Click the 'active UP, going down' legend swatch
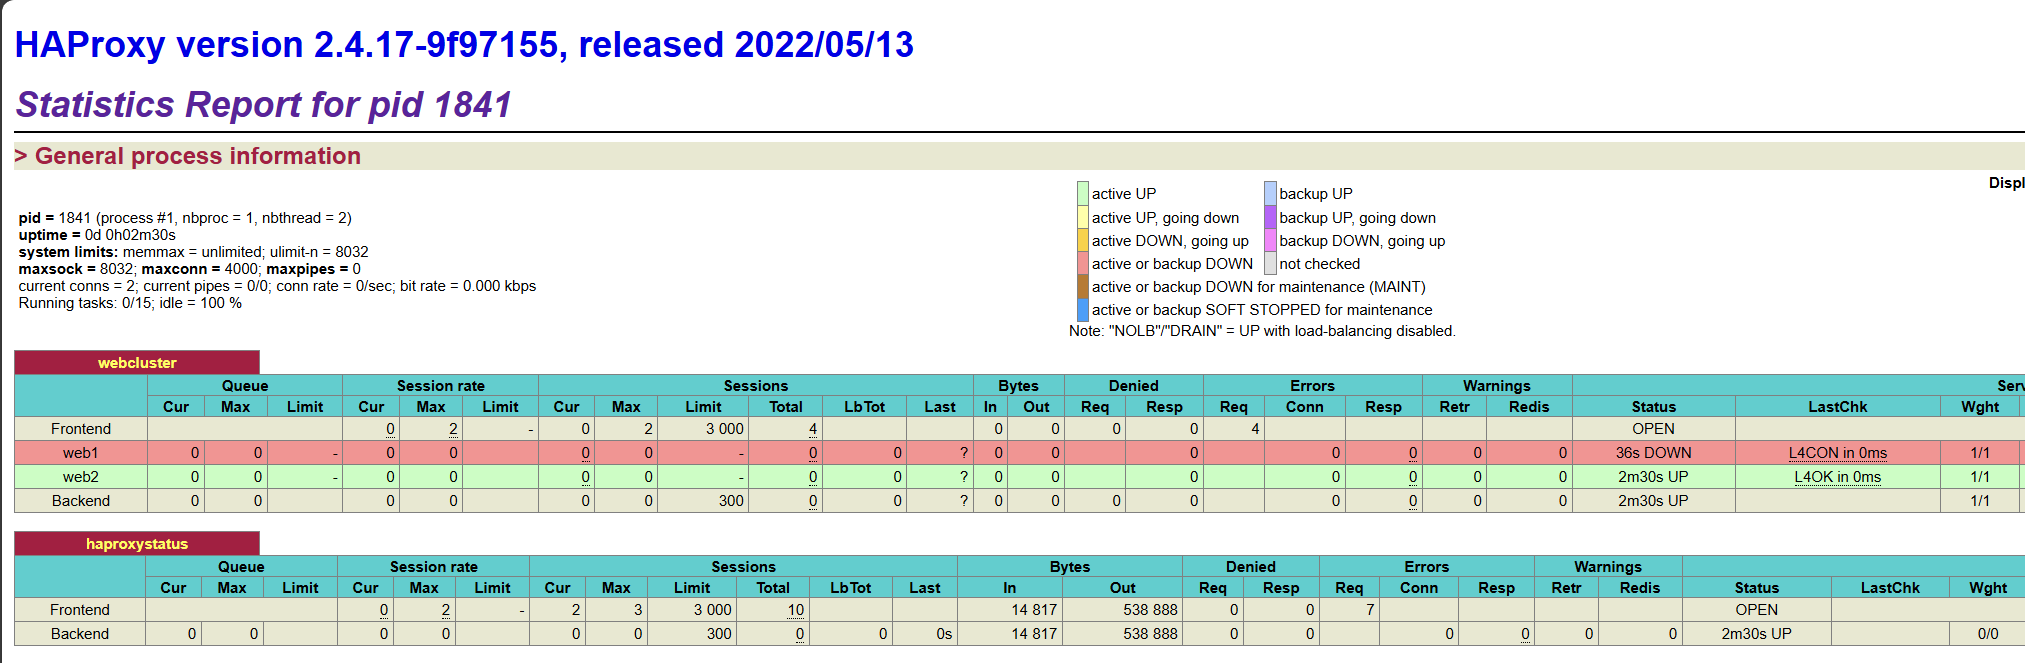 (x=1083, y=217)
